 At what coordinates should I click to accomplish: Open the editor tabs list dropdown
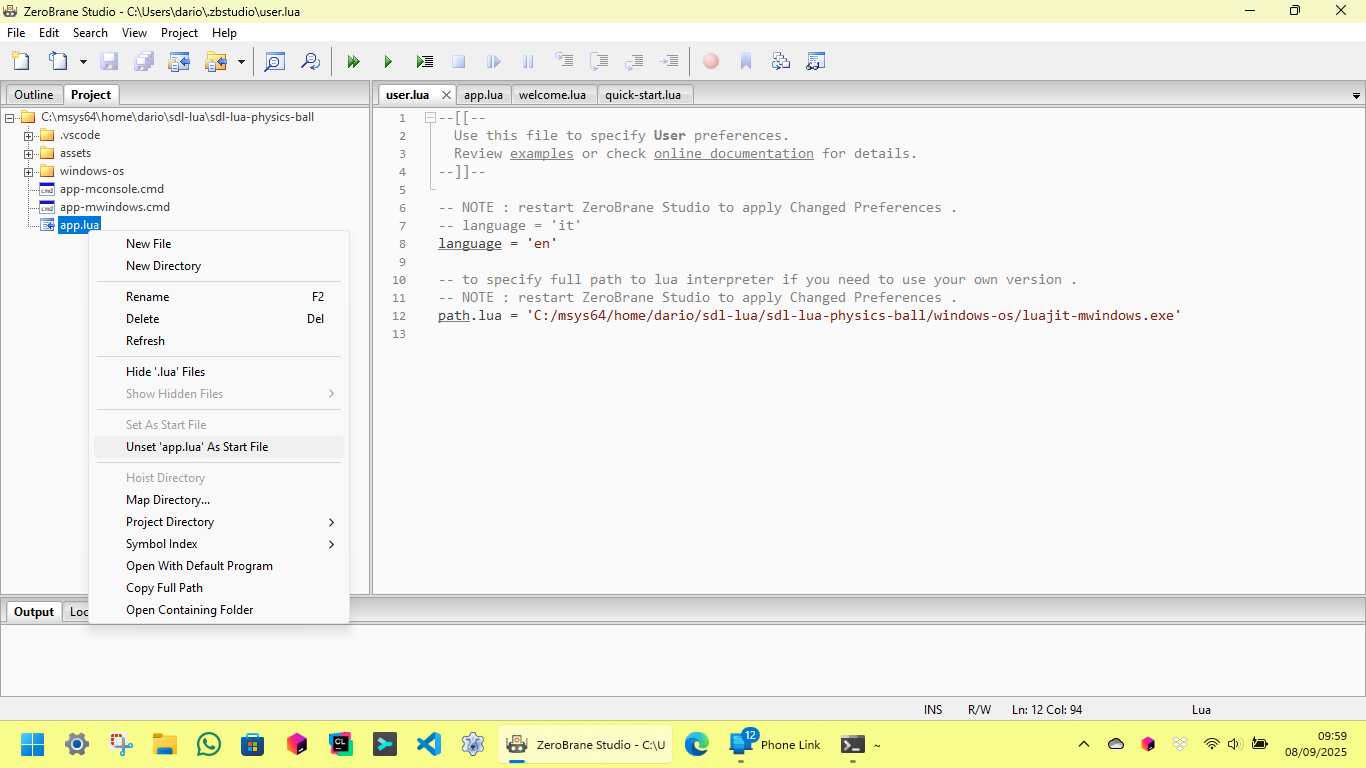[x=1357, y=96]
